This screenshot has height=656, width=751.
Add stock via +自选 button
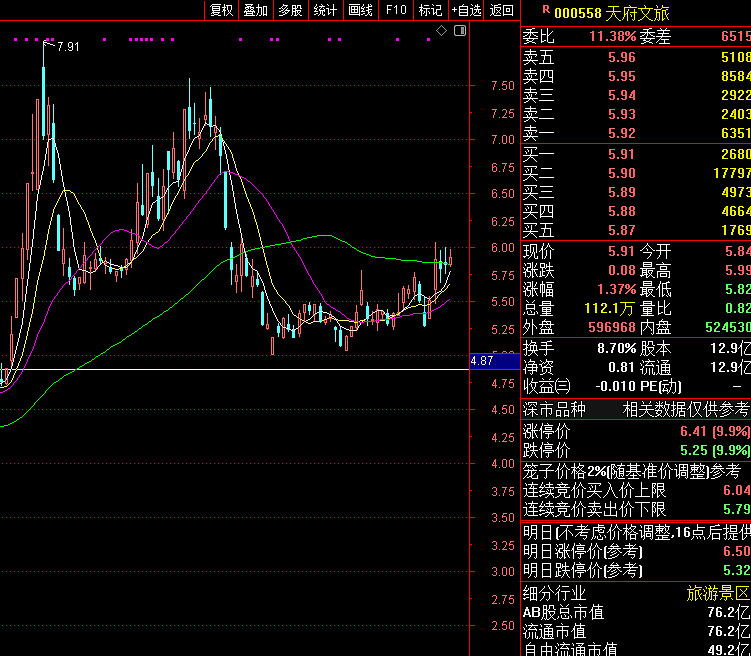click(x=466, y=10)
